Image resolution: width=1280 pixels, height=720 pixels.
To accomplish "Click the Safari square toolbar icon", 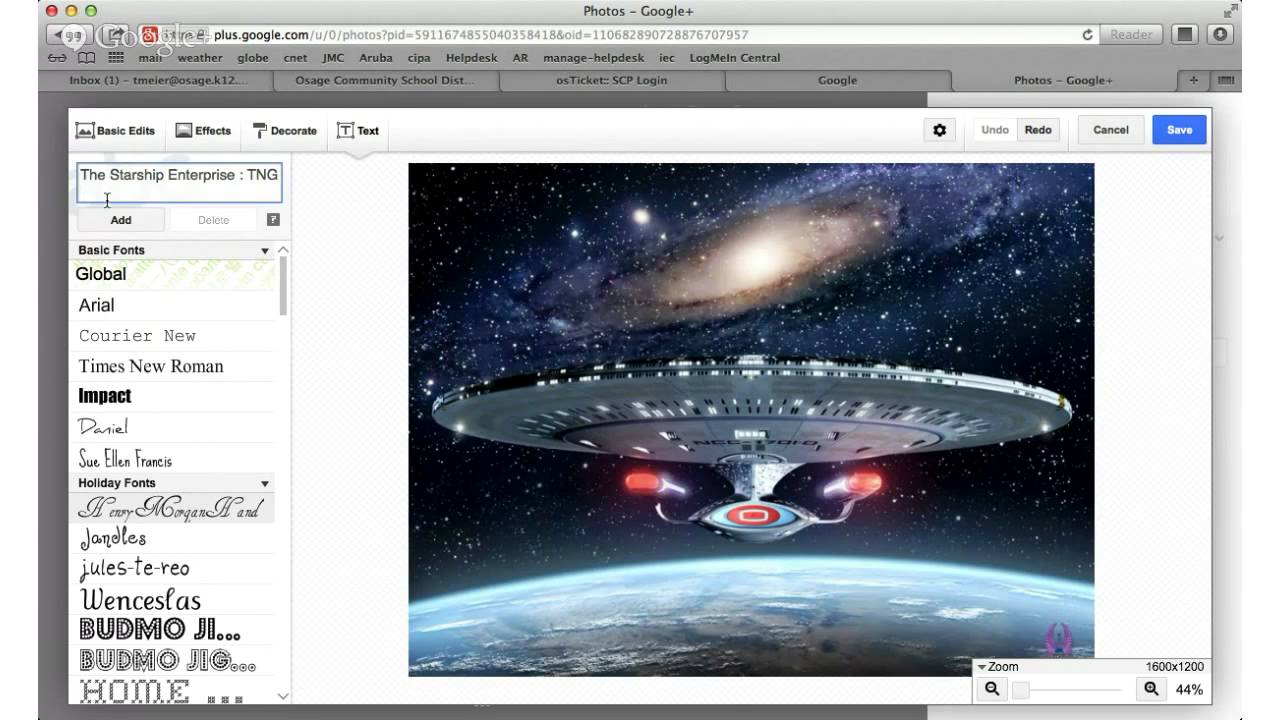I will 1185,34.
